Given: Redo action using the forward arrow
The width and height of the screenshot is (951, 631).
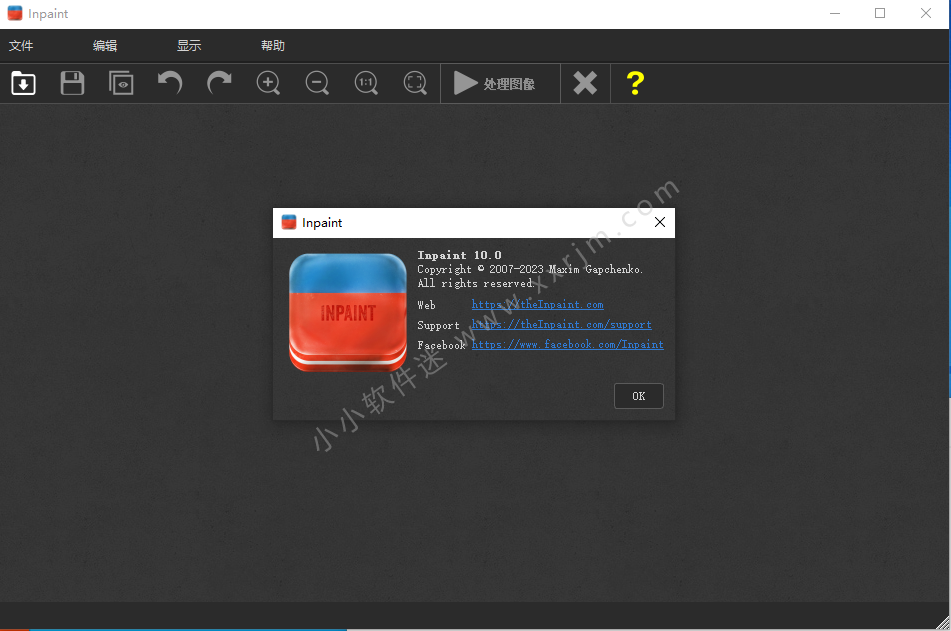Looking at the screenshot, I should (219, 83).
